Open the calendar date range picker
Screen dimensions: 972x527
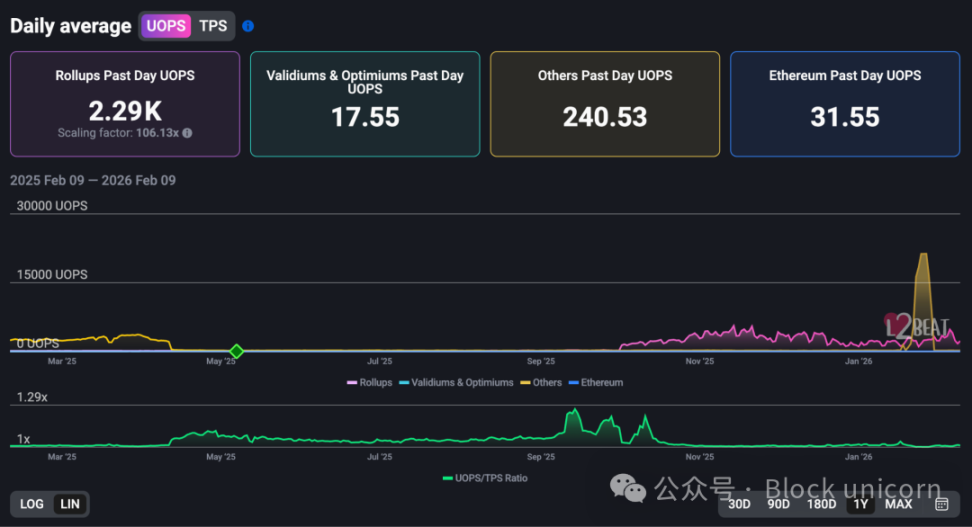[x=941, y=503]
